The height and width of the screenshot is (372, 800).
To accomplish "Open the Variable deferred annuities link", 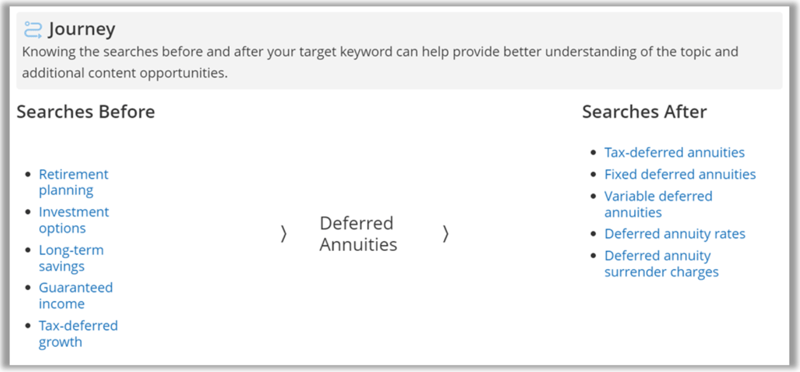I will coord(658,204).
